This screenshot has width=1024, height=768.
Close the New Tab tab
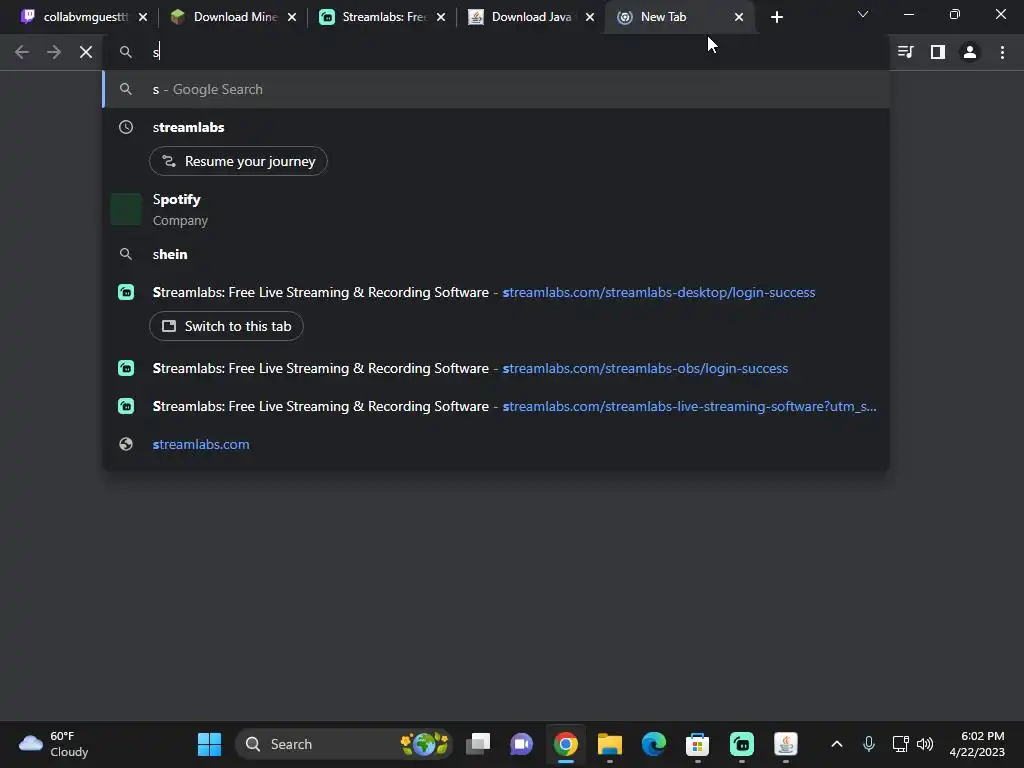pos(739,17)
